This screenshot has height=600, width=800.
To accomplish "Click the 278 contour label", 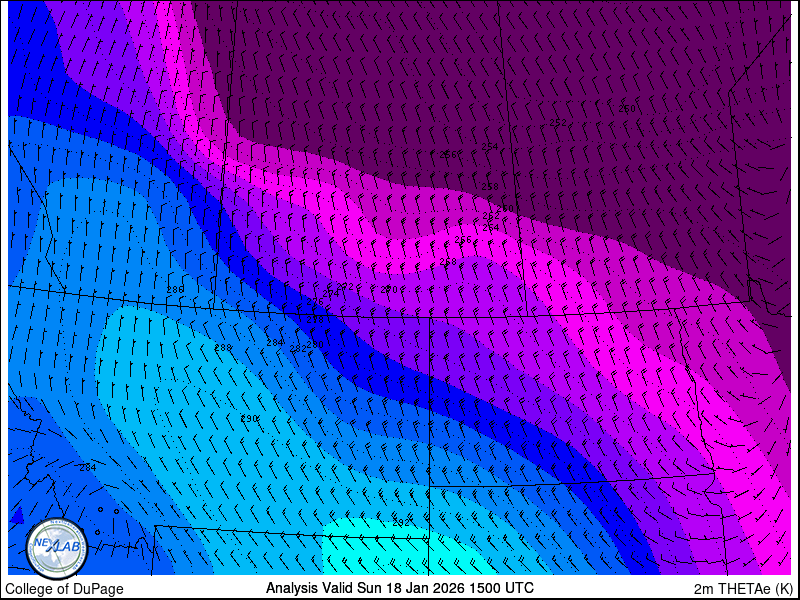I will tap(315, 320).
